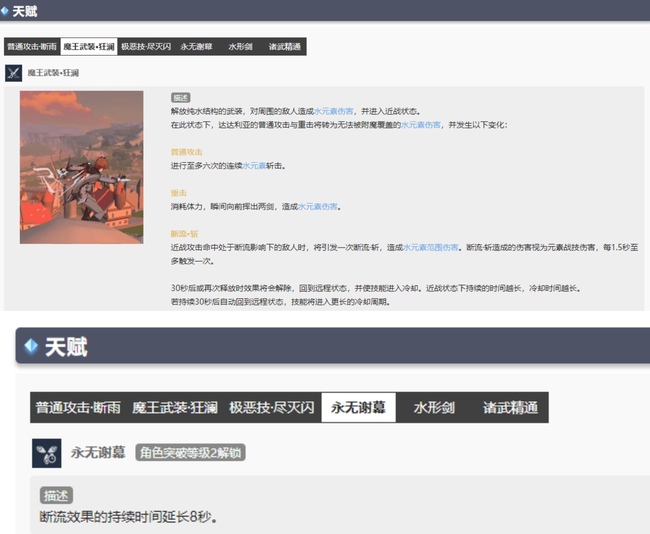Open 极恶技·尽灭闪 tab in lower section
Screen dimensions: 650x534
coord(272,408)
